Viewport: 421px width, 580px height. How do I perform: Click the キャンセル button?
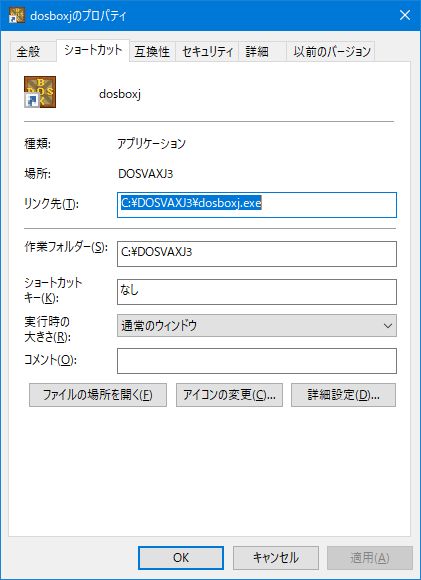[x=276, y=558]
